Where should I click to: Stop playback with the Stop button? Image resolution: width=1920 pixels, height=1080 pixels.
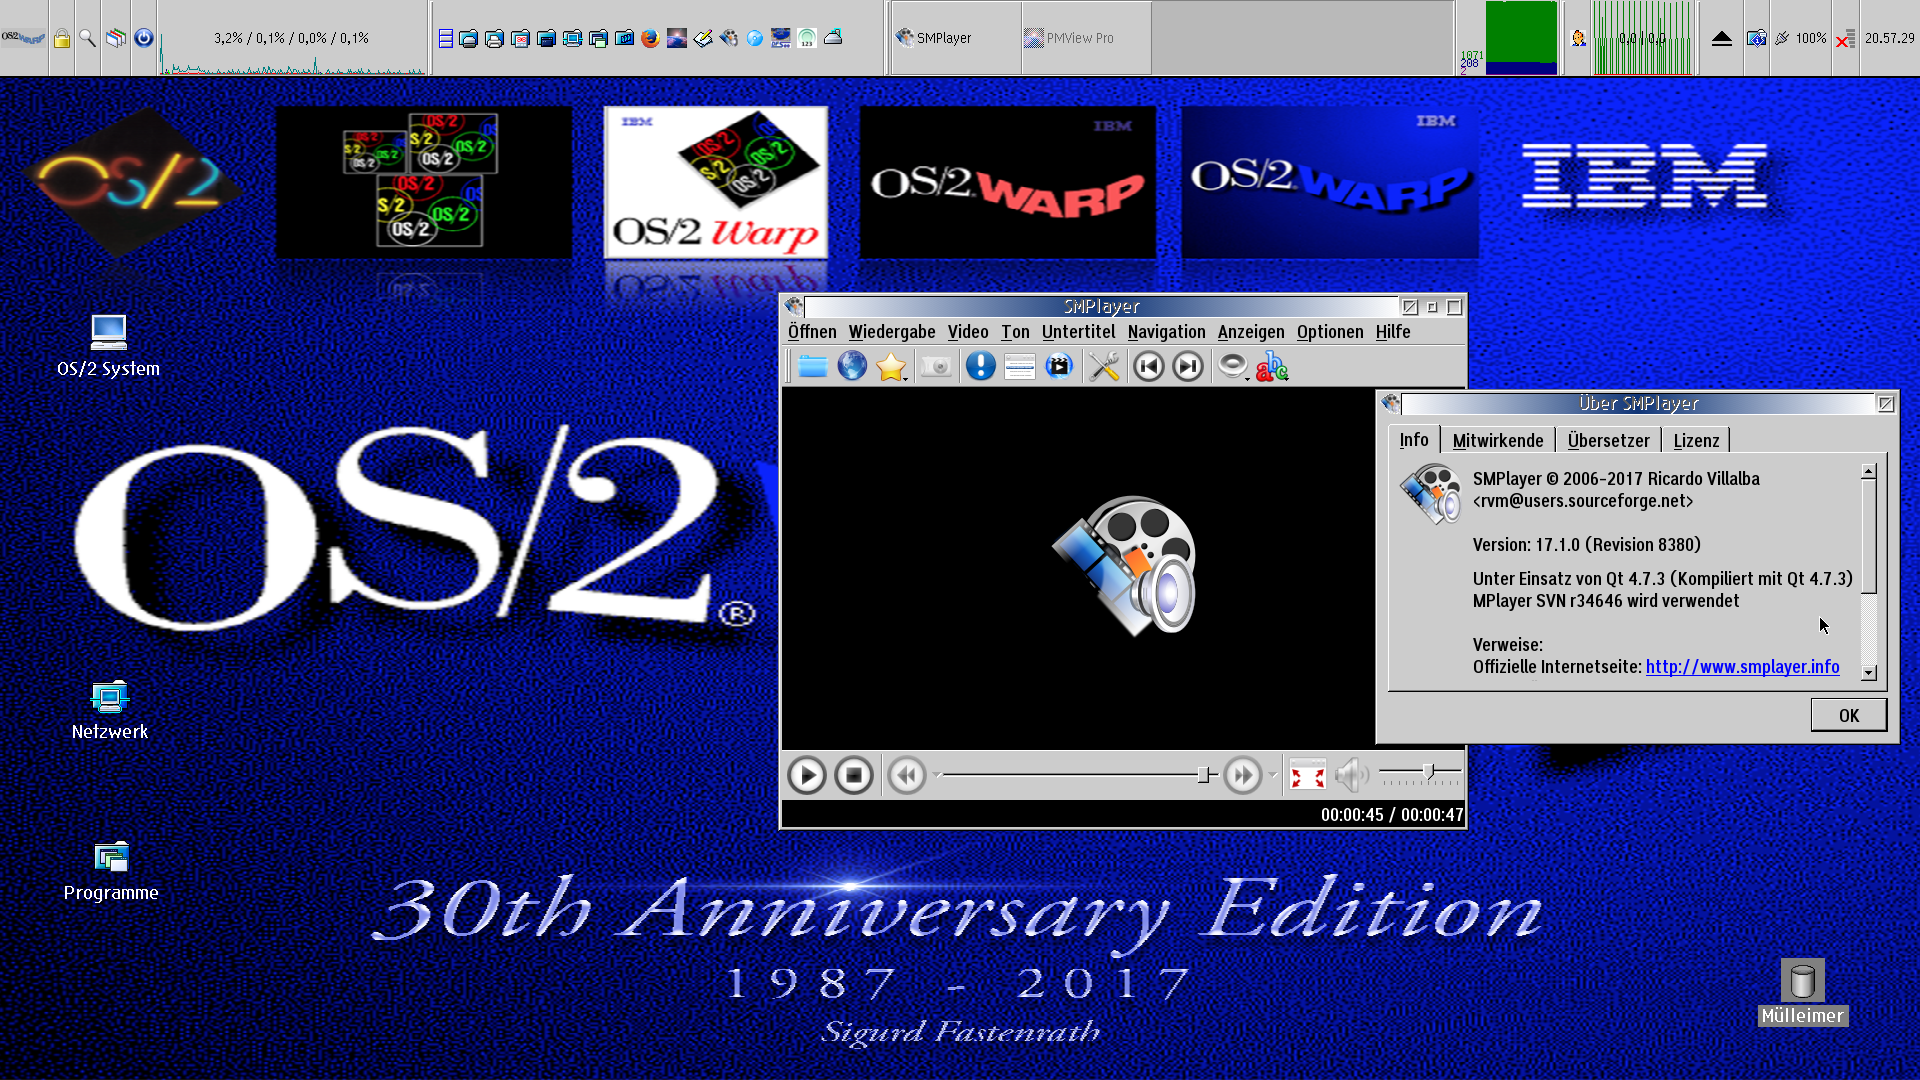click(x=854, y=775)
